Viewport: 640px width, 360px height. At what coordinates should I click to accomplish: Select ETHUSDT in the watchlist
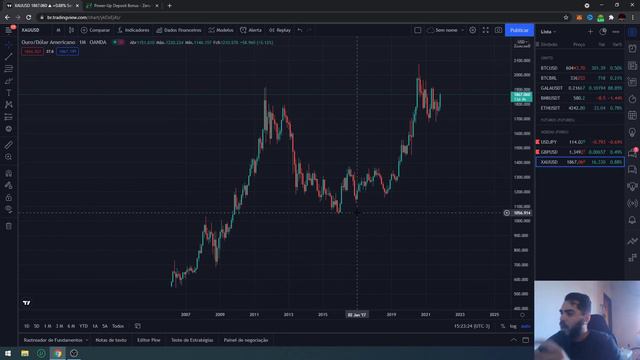click(x=580, y=108)
